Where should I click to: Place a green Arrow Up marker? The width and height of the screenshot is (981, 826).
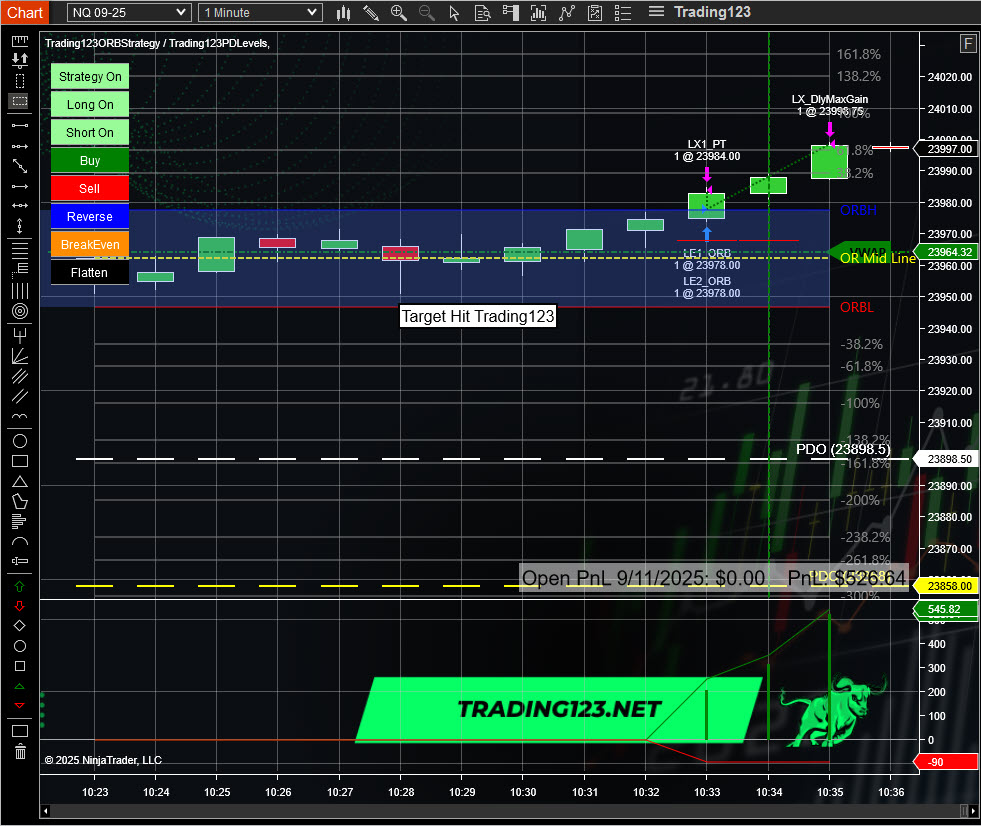click(19, 586)
